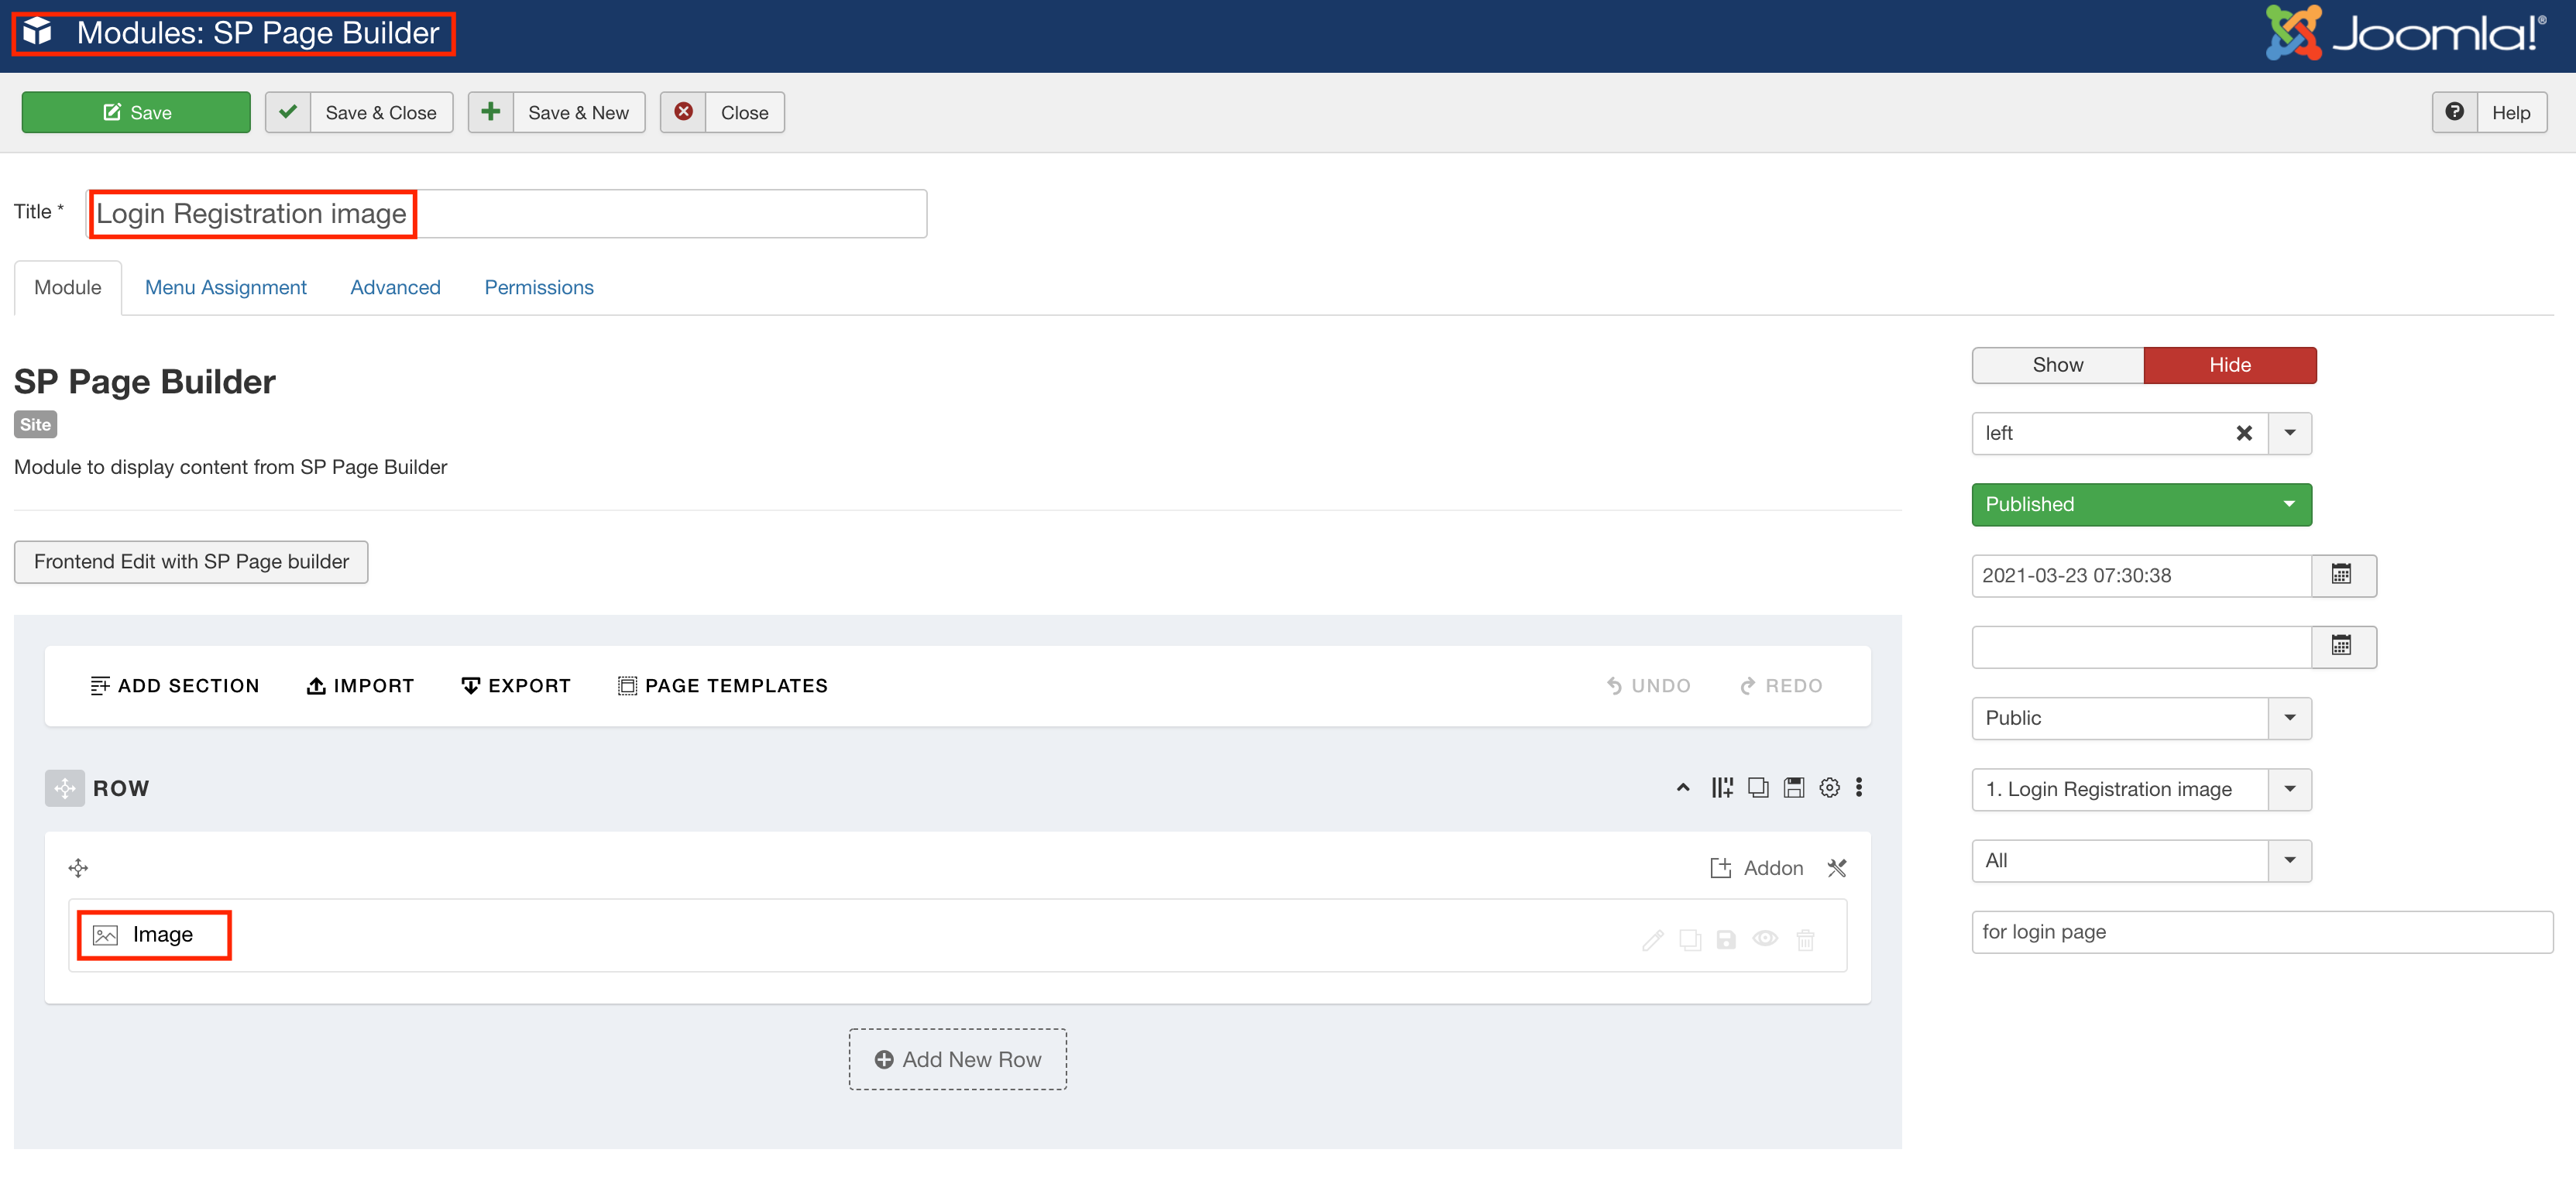Click Frontend Edit with SP Page builder
This screenshot has width=2576, height=1177.
click(x=191, y=561)
